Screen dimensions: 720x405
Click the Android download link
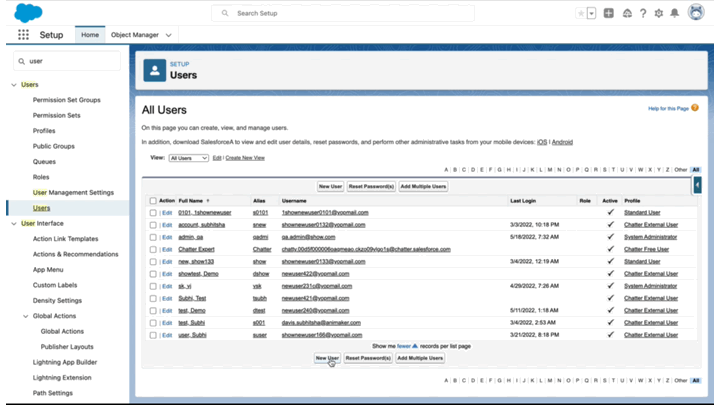click(x=562, y=142)
